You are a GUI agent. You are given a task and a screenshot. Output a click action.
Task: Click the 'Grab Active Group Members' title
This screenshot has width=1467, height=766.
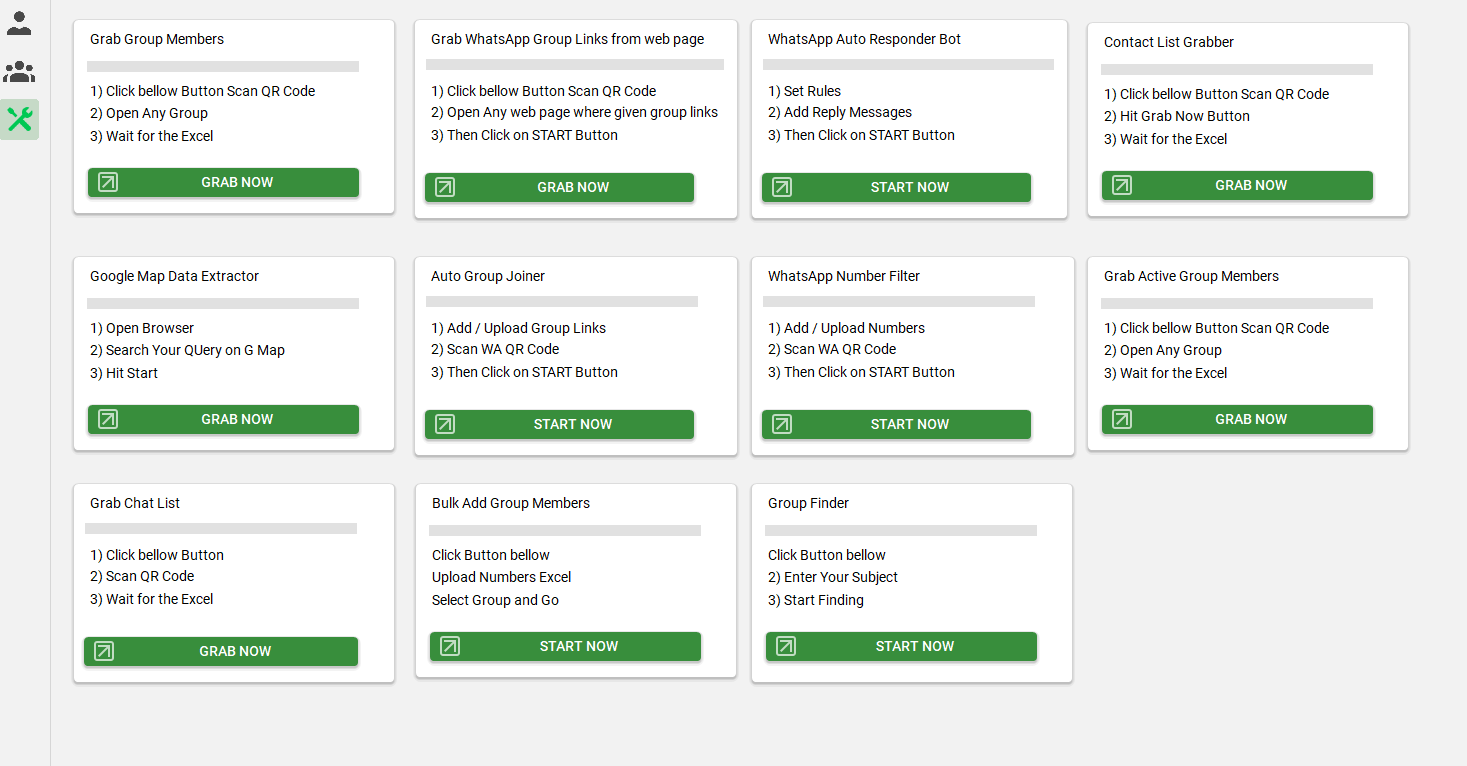(x=1191, y=276)
